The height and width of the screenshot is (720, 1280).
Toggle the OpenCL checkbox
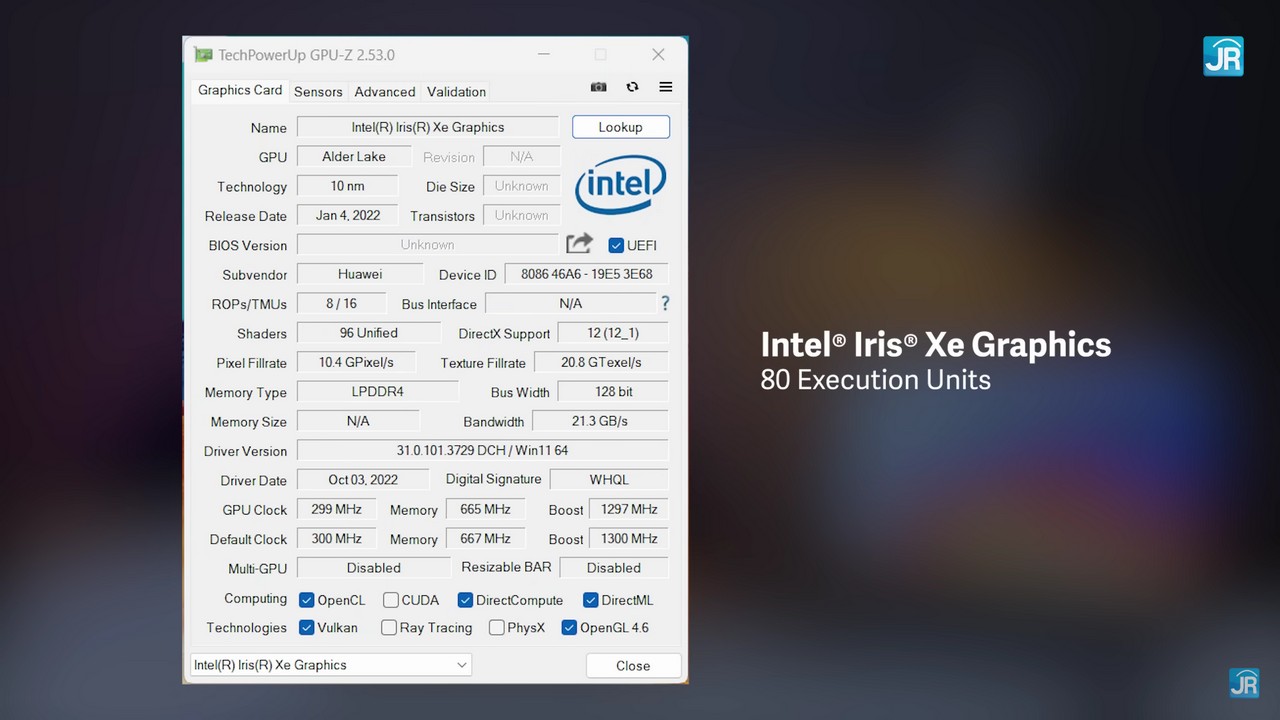coord(307,600)
